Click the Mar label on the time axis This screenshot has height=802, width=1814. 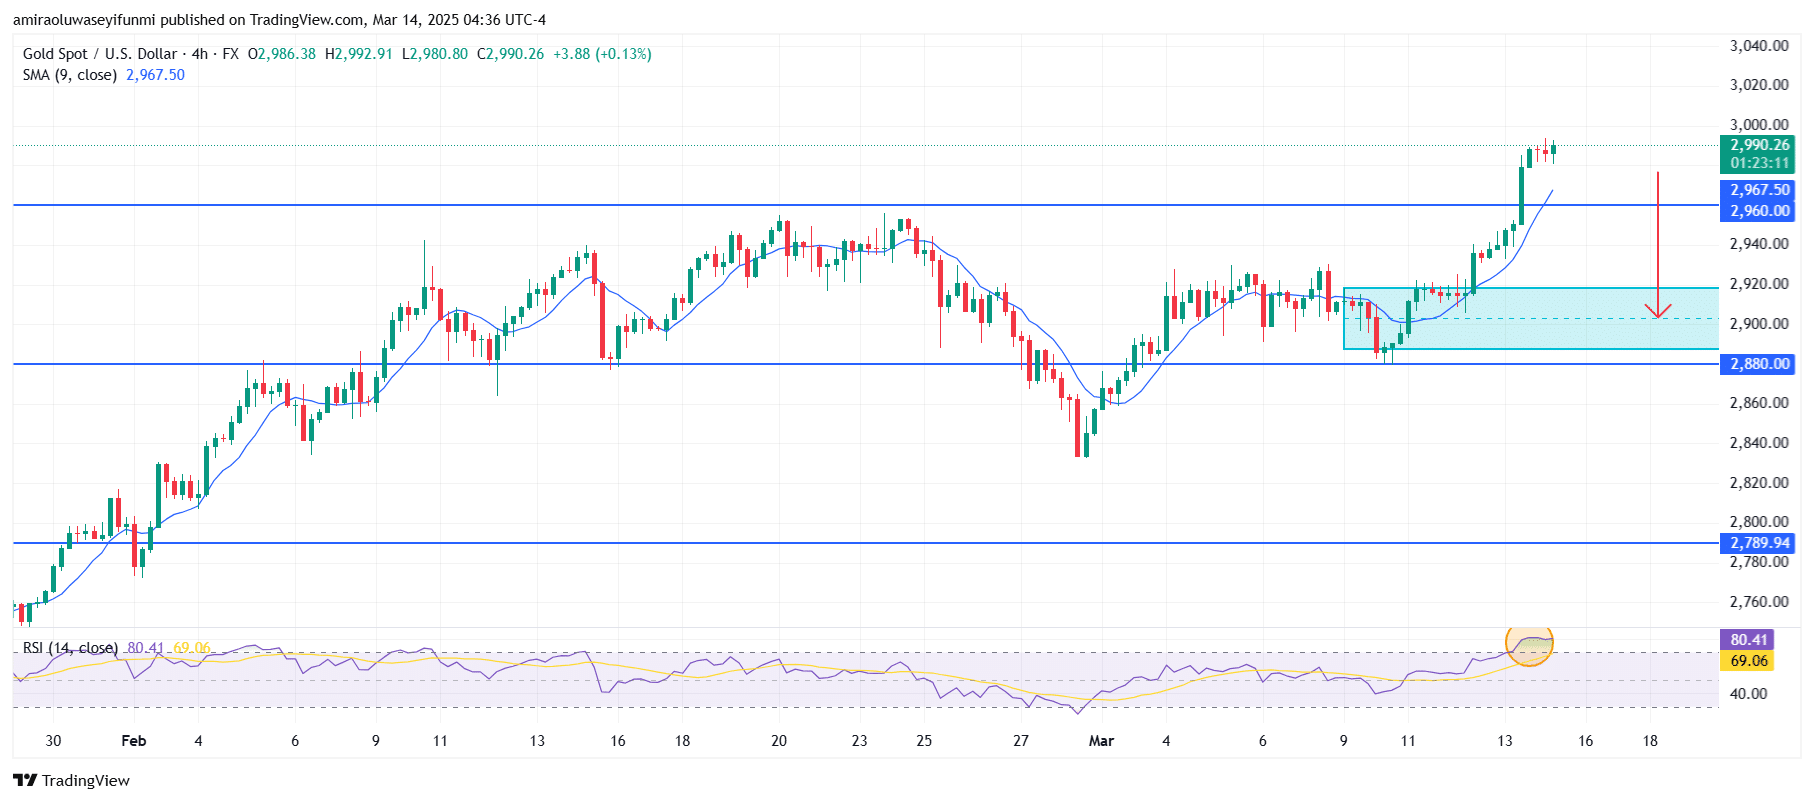coord(1101,741)
